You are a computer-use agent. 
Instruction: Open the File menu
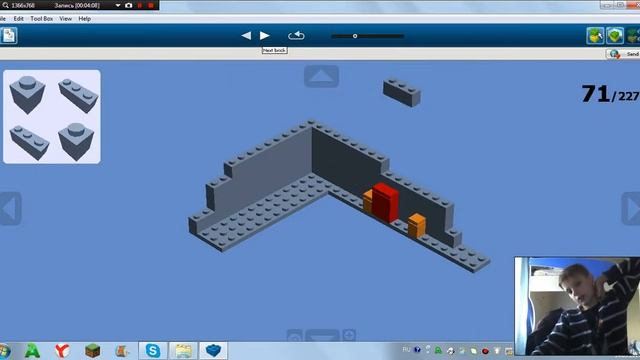click(3, 19)
